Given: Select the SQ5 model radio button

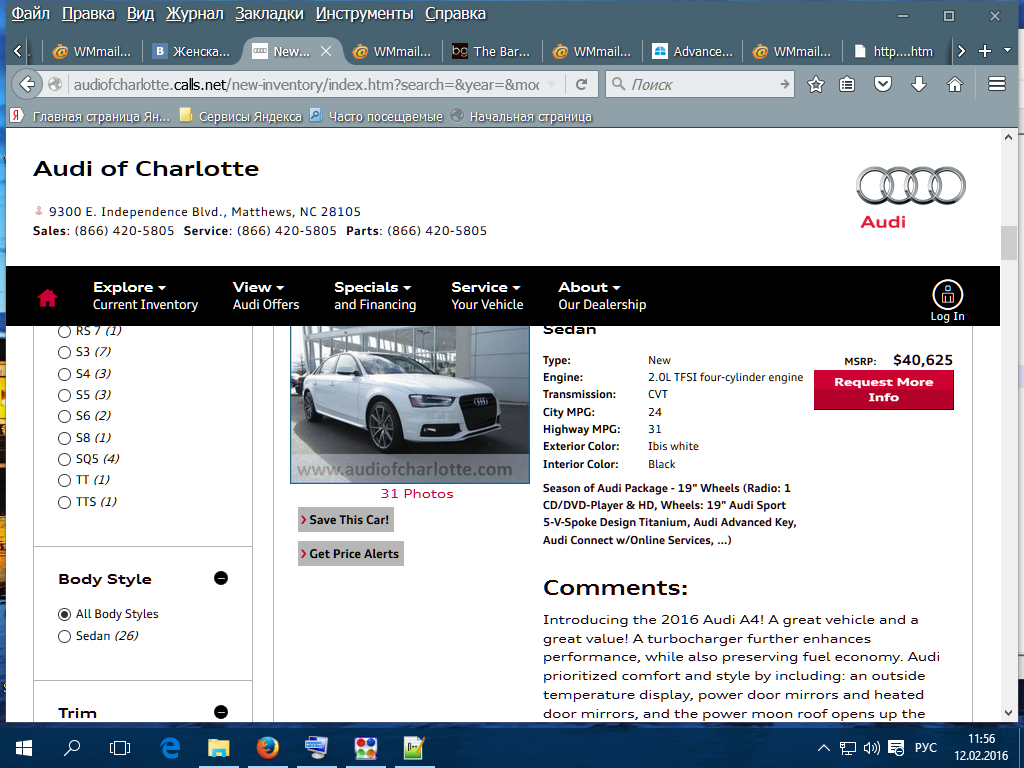Looking at the screenshot, I should tap(64, 459).
